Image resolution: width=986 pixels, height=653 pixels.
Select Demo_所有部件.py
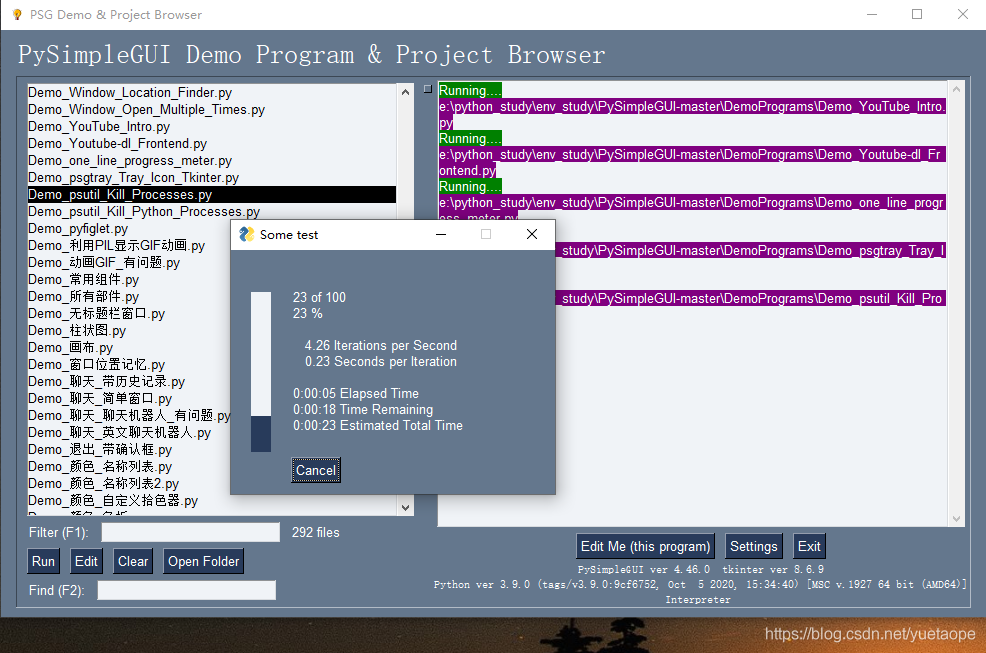pos(129,296)
